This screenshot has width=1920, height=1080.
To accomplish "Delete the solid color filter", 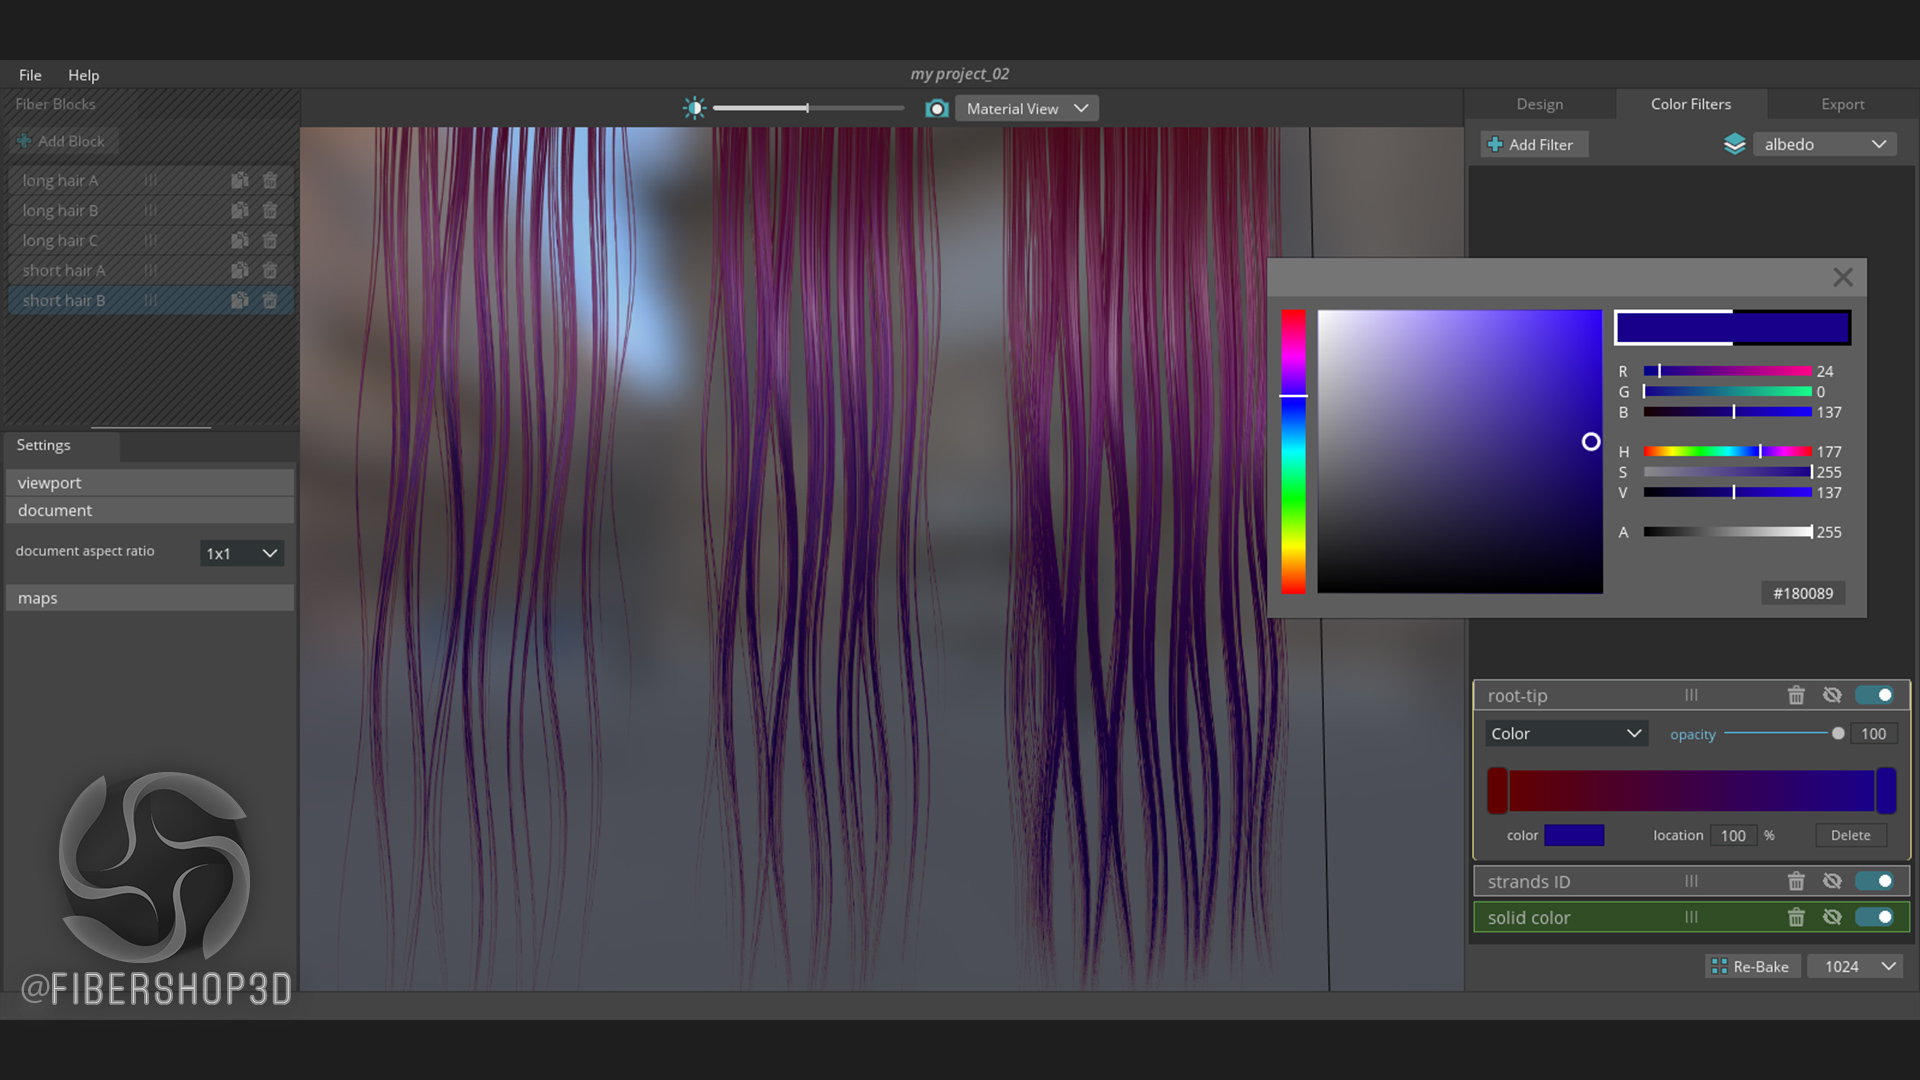I will [x=1796, y=917].
